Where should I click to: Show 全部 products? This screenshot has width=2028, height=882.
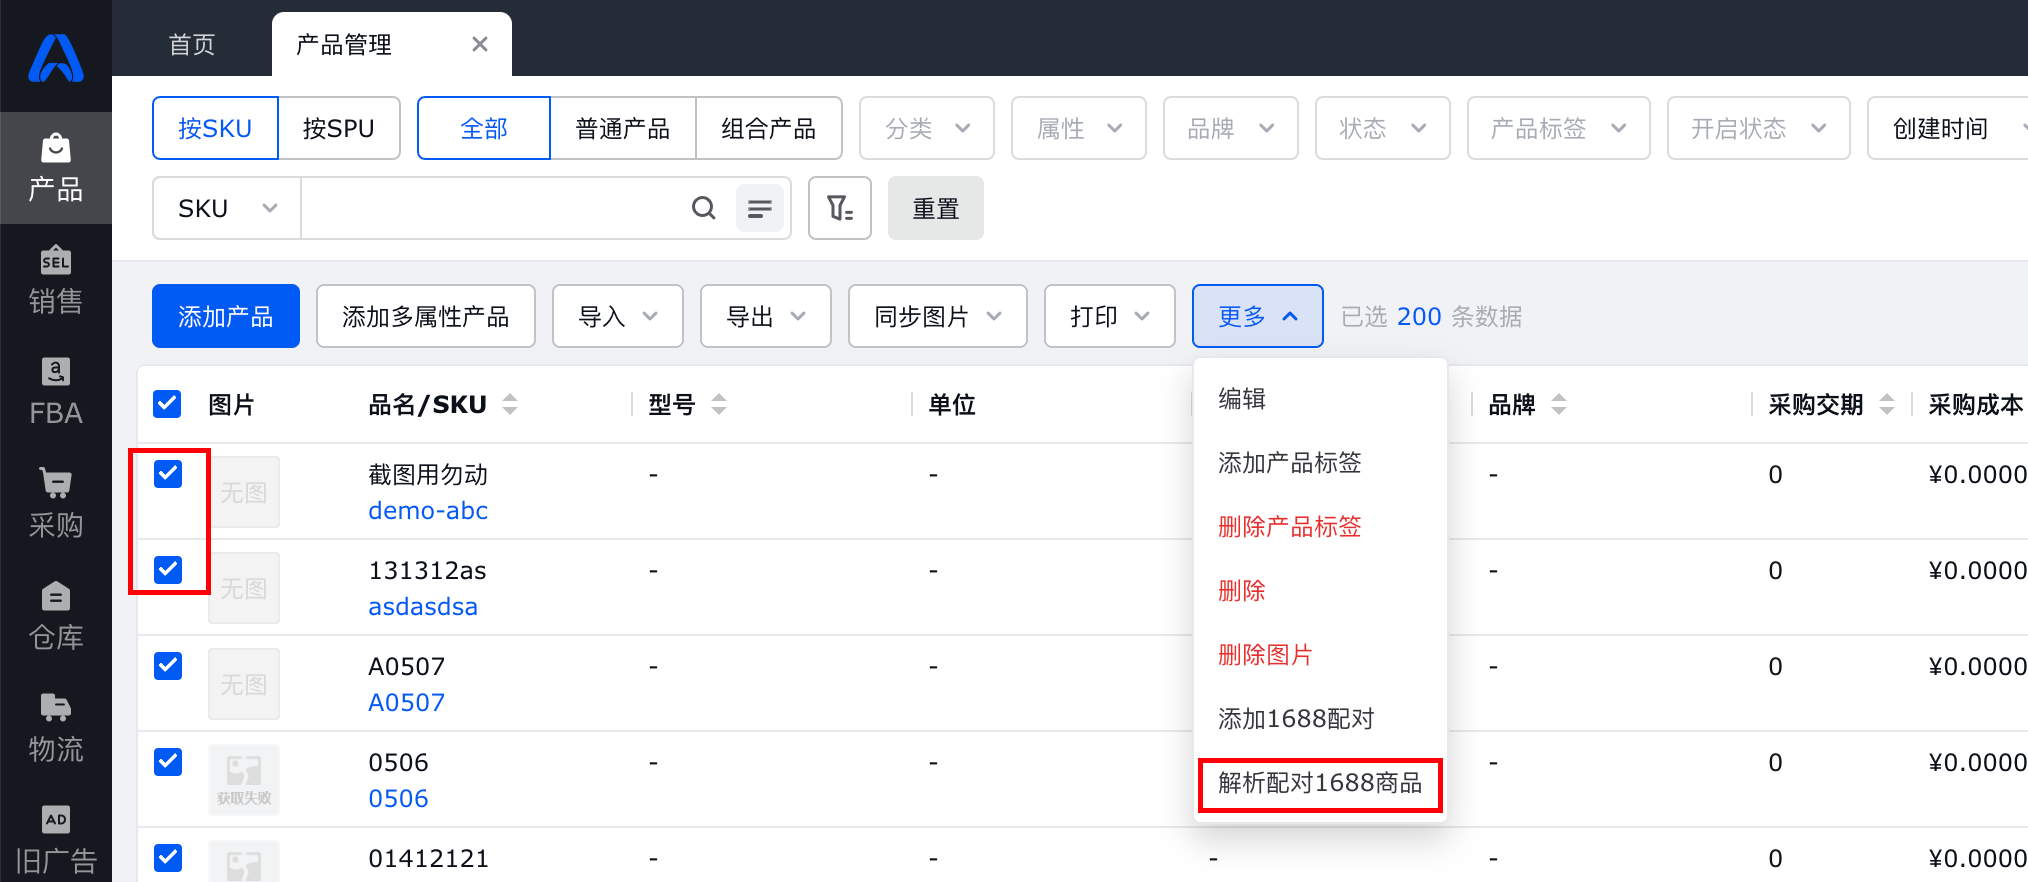click(484, 128)
